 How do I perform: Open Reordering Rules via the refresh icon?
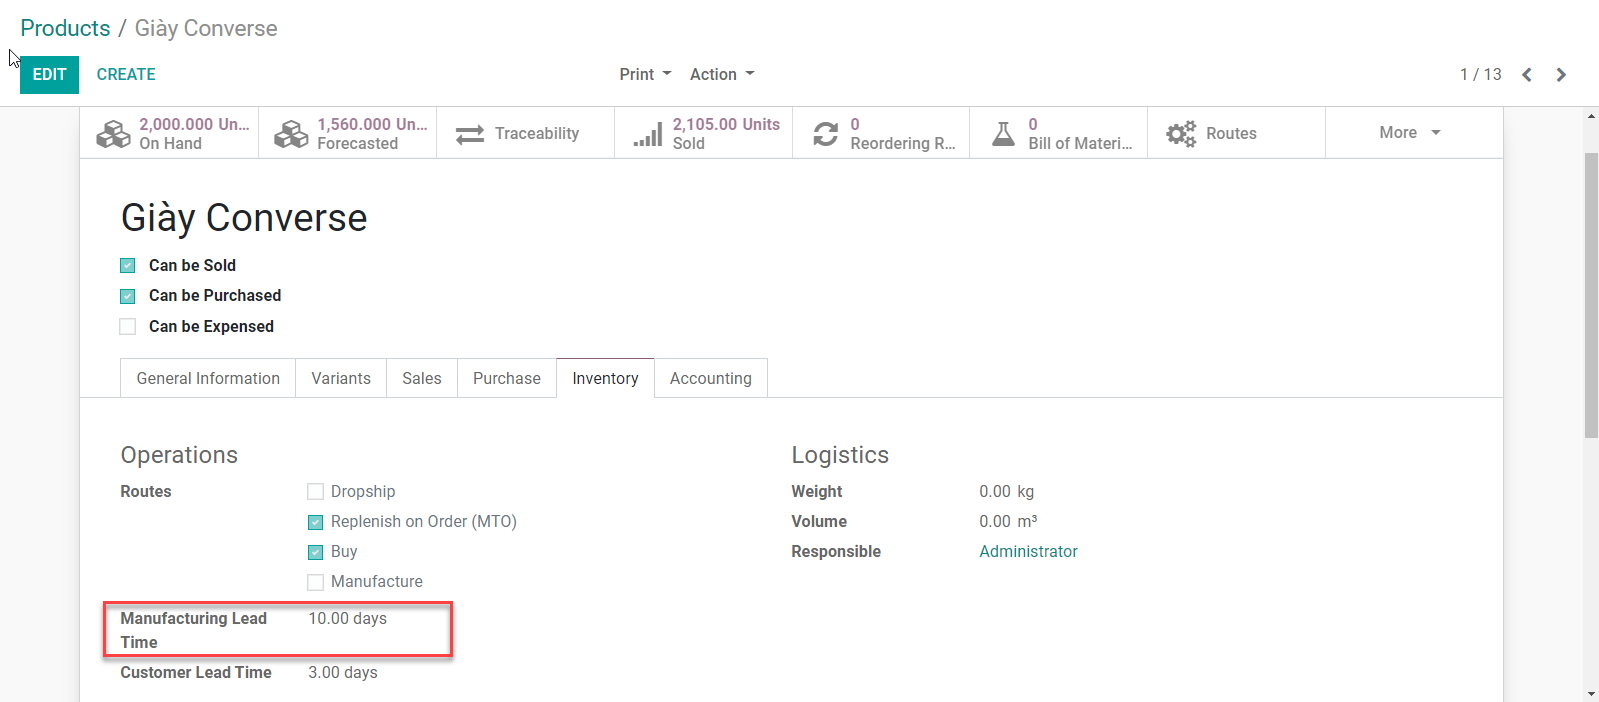pos(825,134)
